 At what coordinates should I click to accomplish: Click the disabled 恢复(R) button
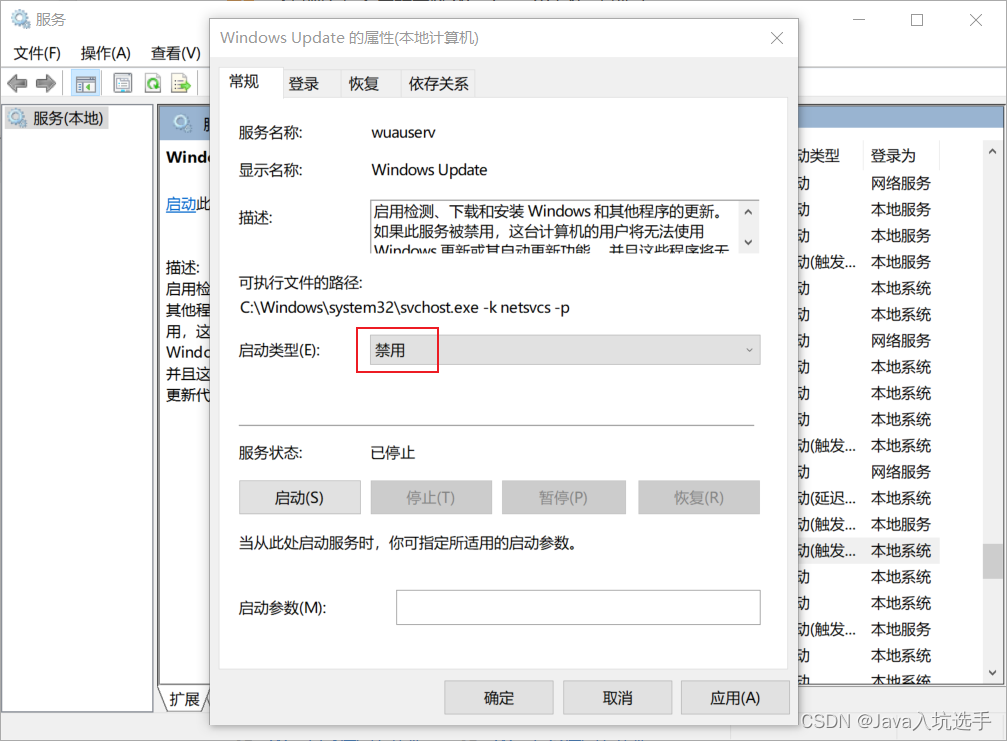tap(699, 498)
